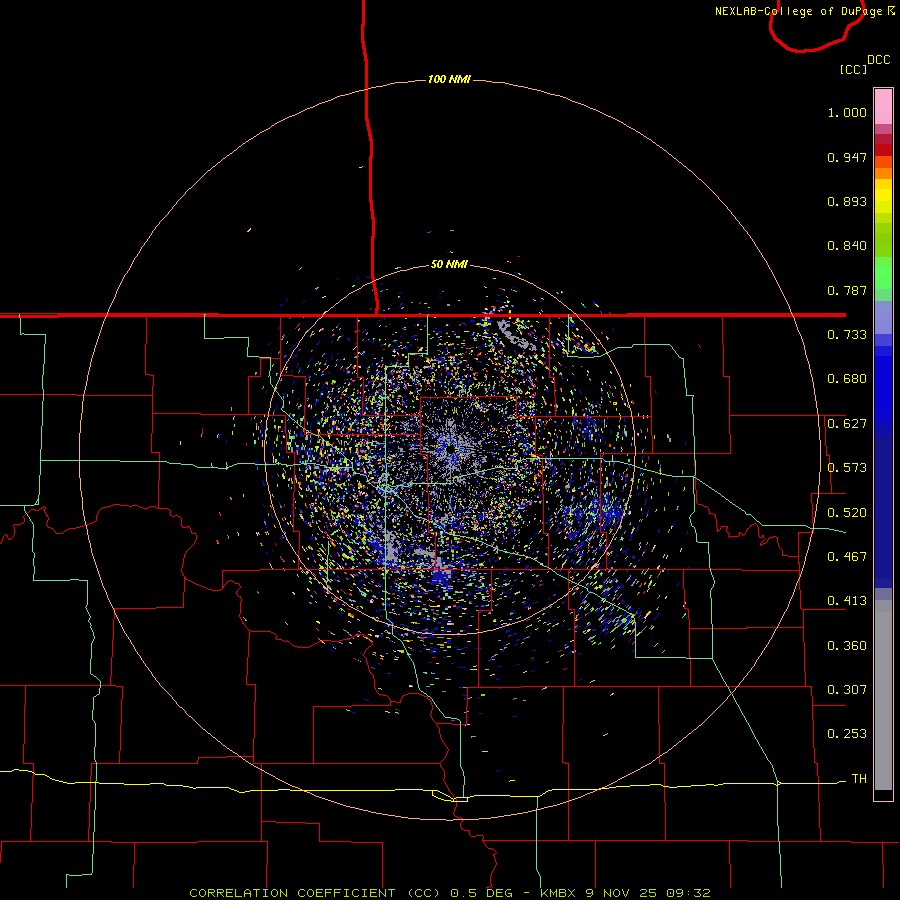This screenshot has height=900, width=900.
Task: Select the 0.467 legend value
Action: [847, 557]
